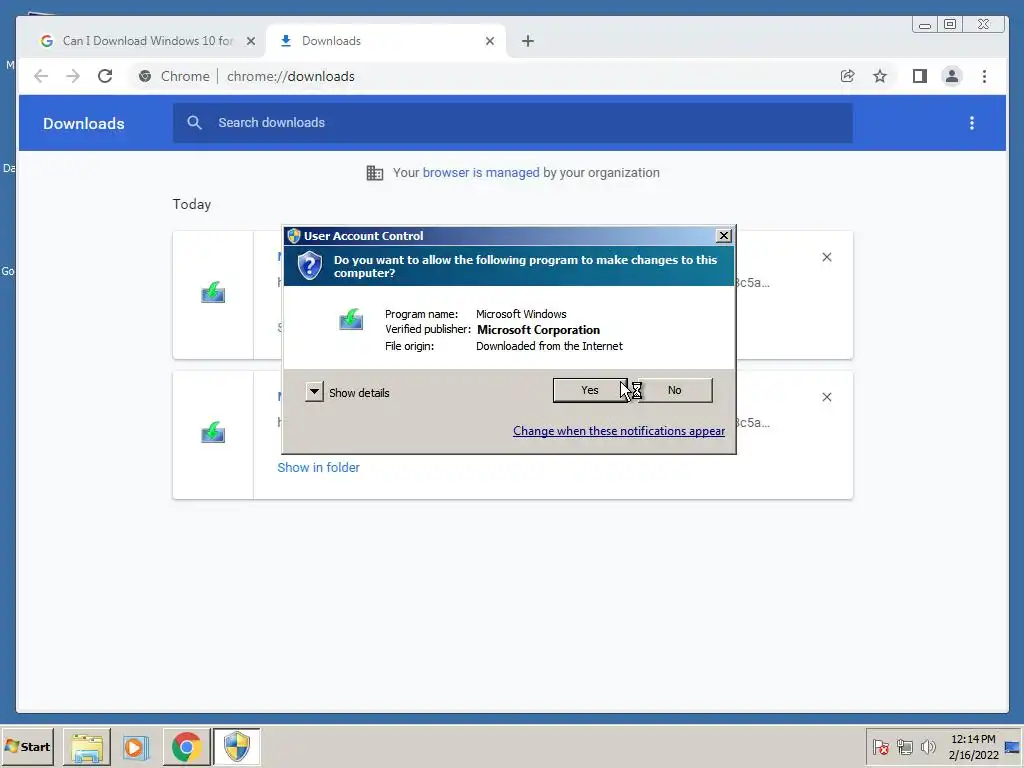Expand Show details arrow in UAC dialog
This screenshot has width=1024, height=768.
tap(314, 392)
